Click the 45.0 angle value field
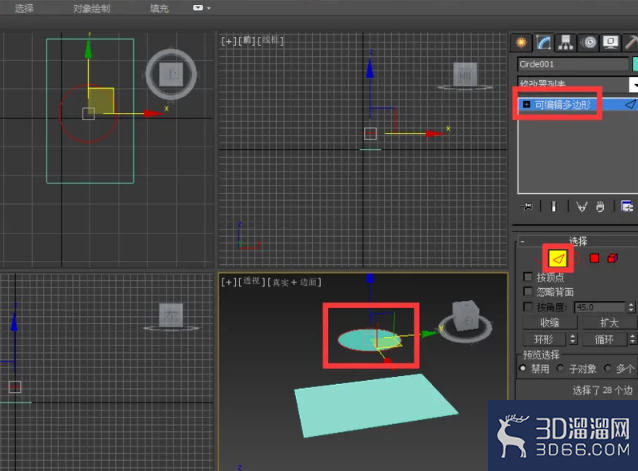Viewport: 638px width, 471px height. click(x=599, y=307)
